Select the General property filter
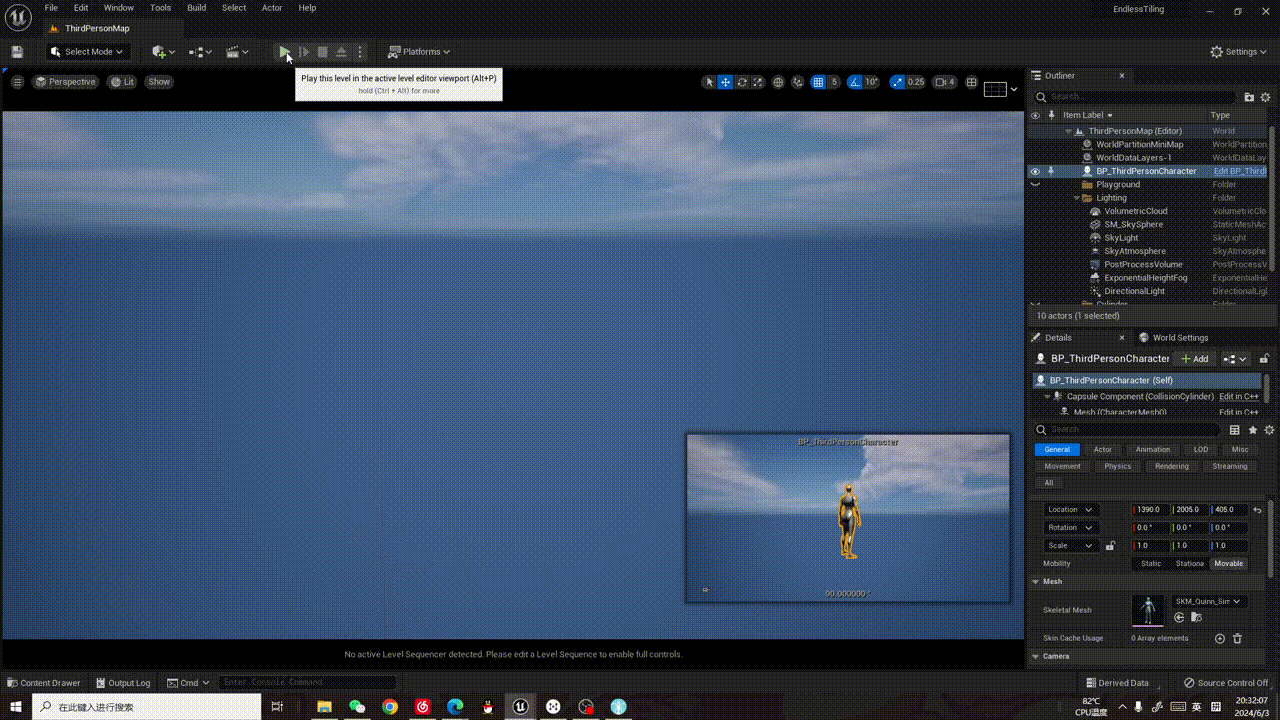Image resolution: width=1280 pixels, height=720 pixels. click(x=1057, y=450)
